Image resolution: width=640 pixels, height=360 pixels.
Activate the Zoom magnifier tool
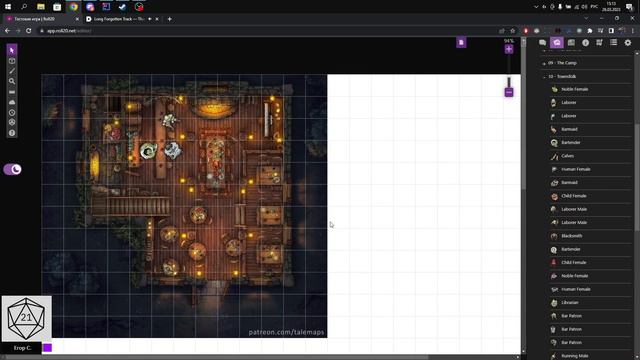tap(12, 81)
